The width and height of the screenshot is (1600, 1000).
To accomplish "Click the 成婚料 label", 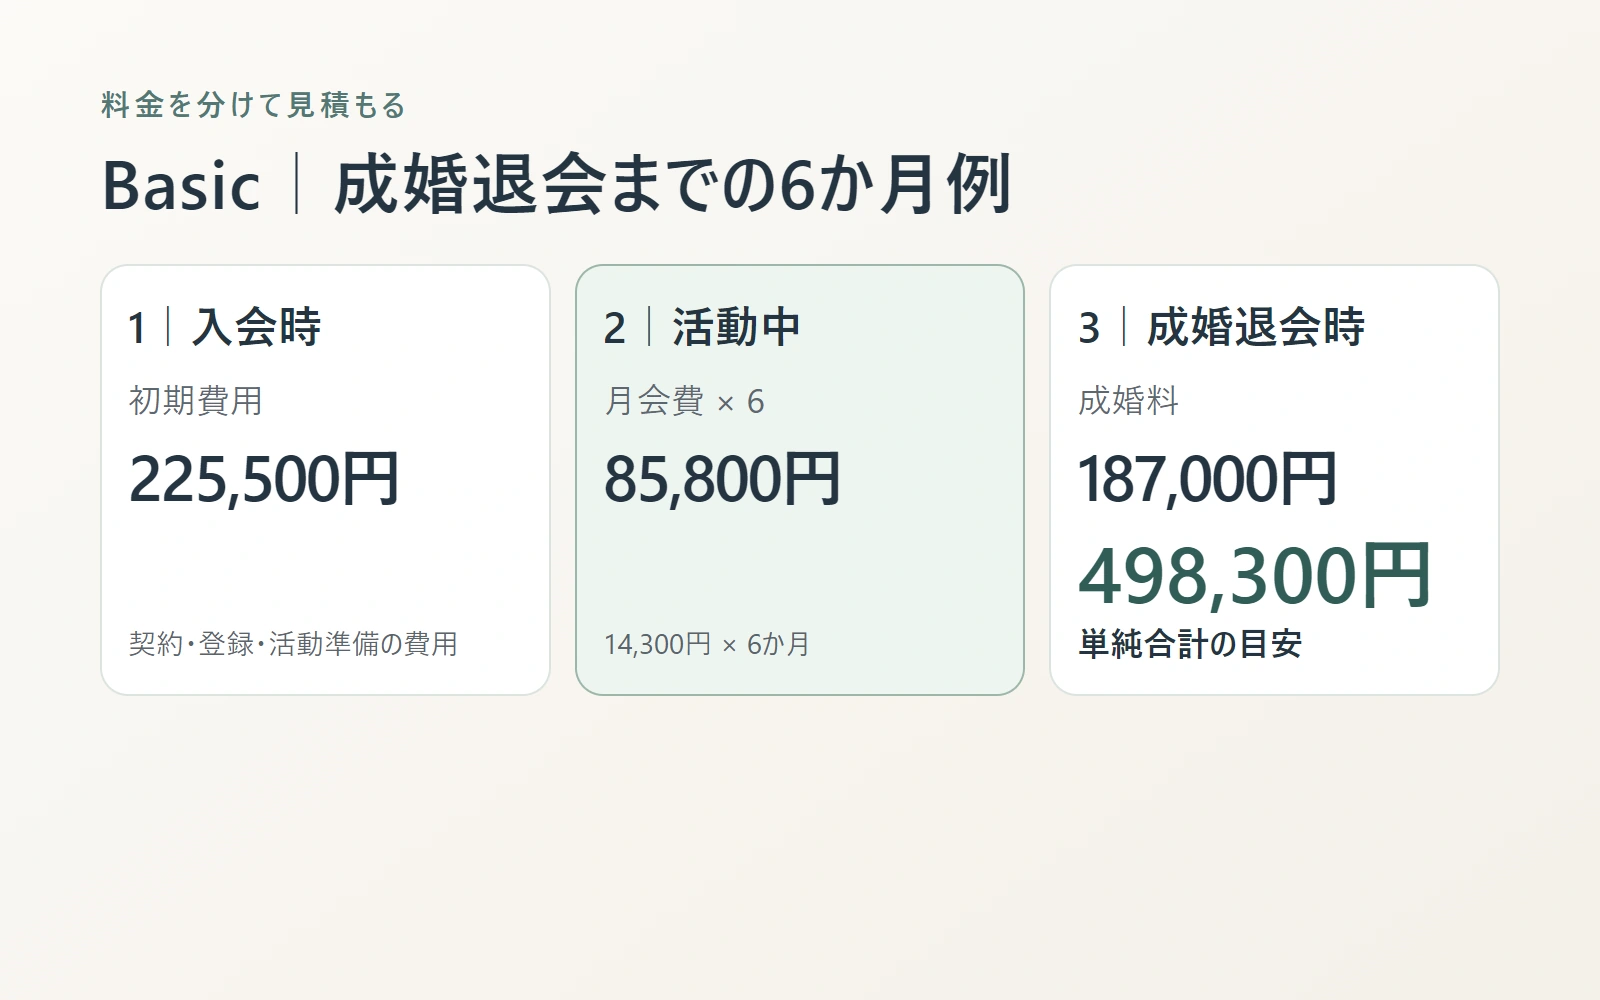I will pyautogui.click(x=1129, y=401).
